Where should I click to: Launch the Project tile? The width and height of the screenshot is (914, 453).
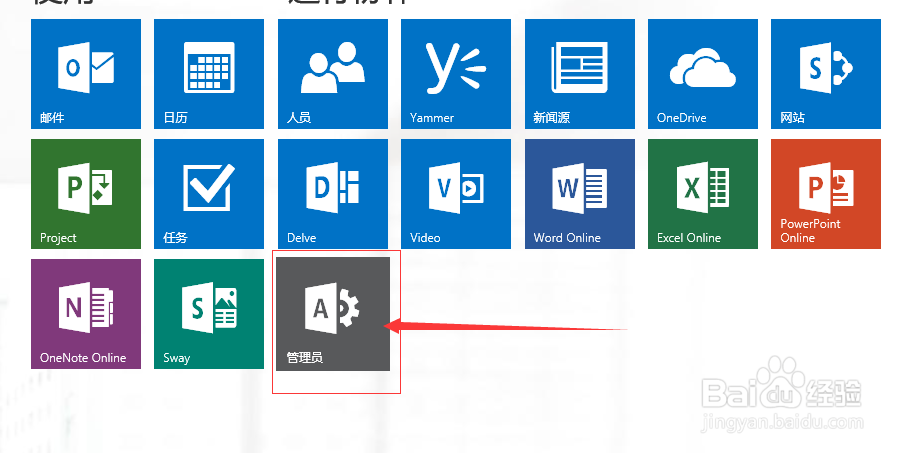click(x=86, y=194)
